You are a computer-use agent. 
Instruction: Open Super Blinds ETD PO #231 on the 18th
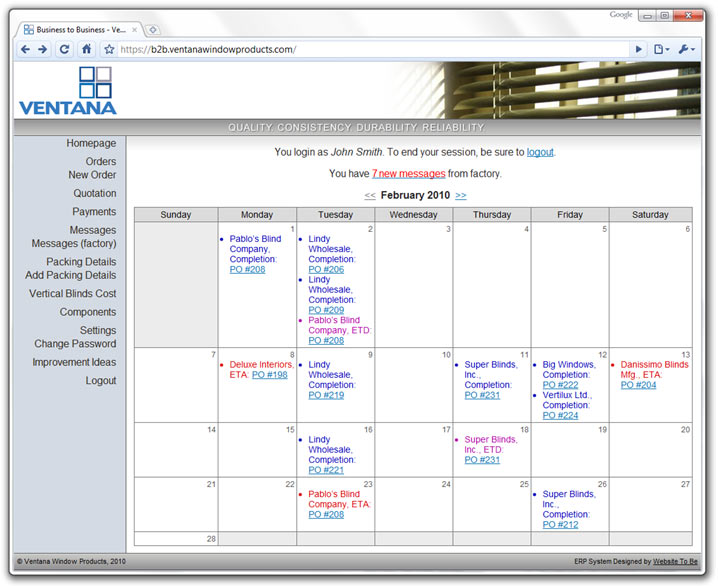(482, 460)
